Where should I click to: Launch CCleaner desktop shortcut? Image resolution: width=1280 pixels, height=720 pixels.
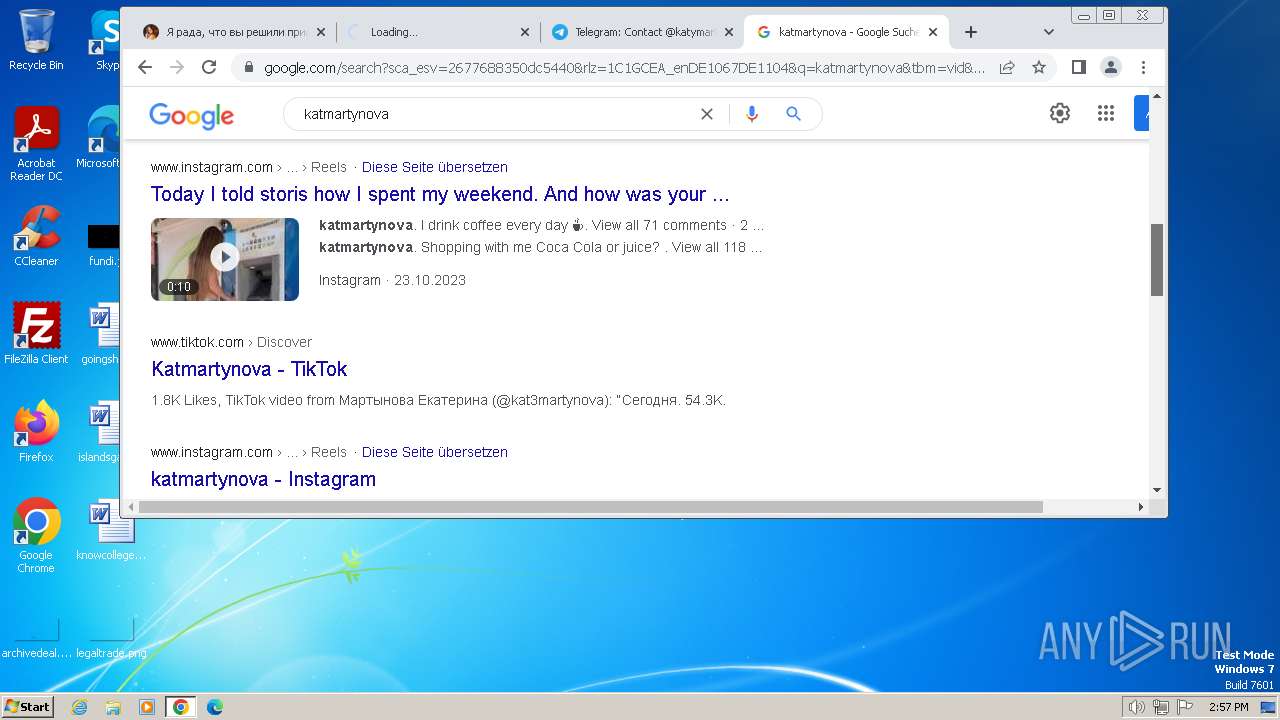pos(36,236)
